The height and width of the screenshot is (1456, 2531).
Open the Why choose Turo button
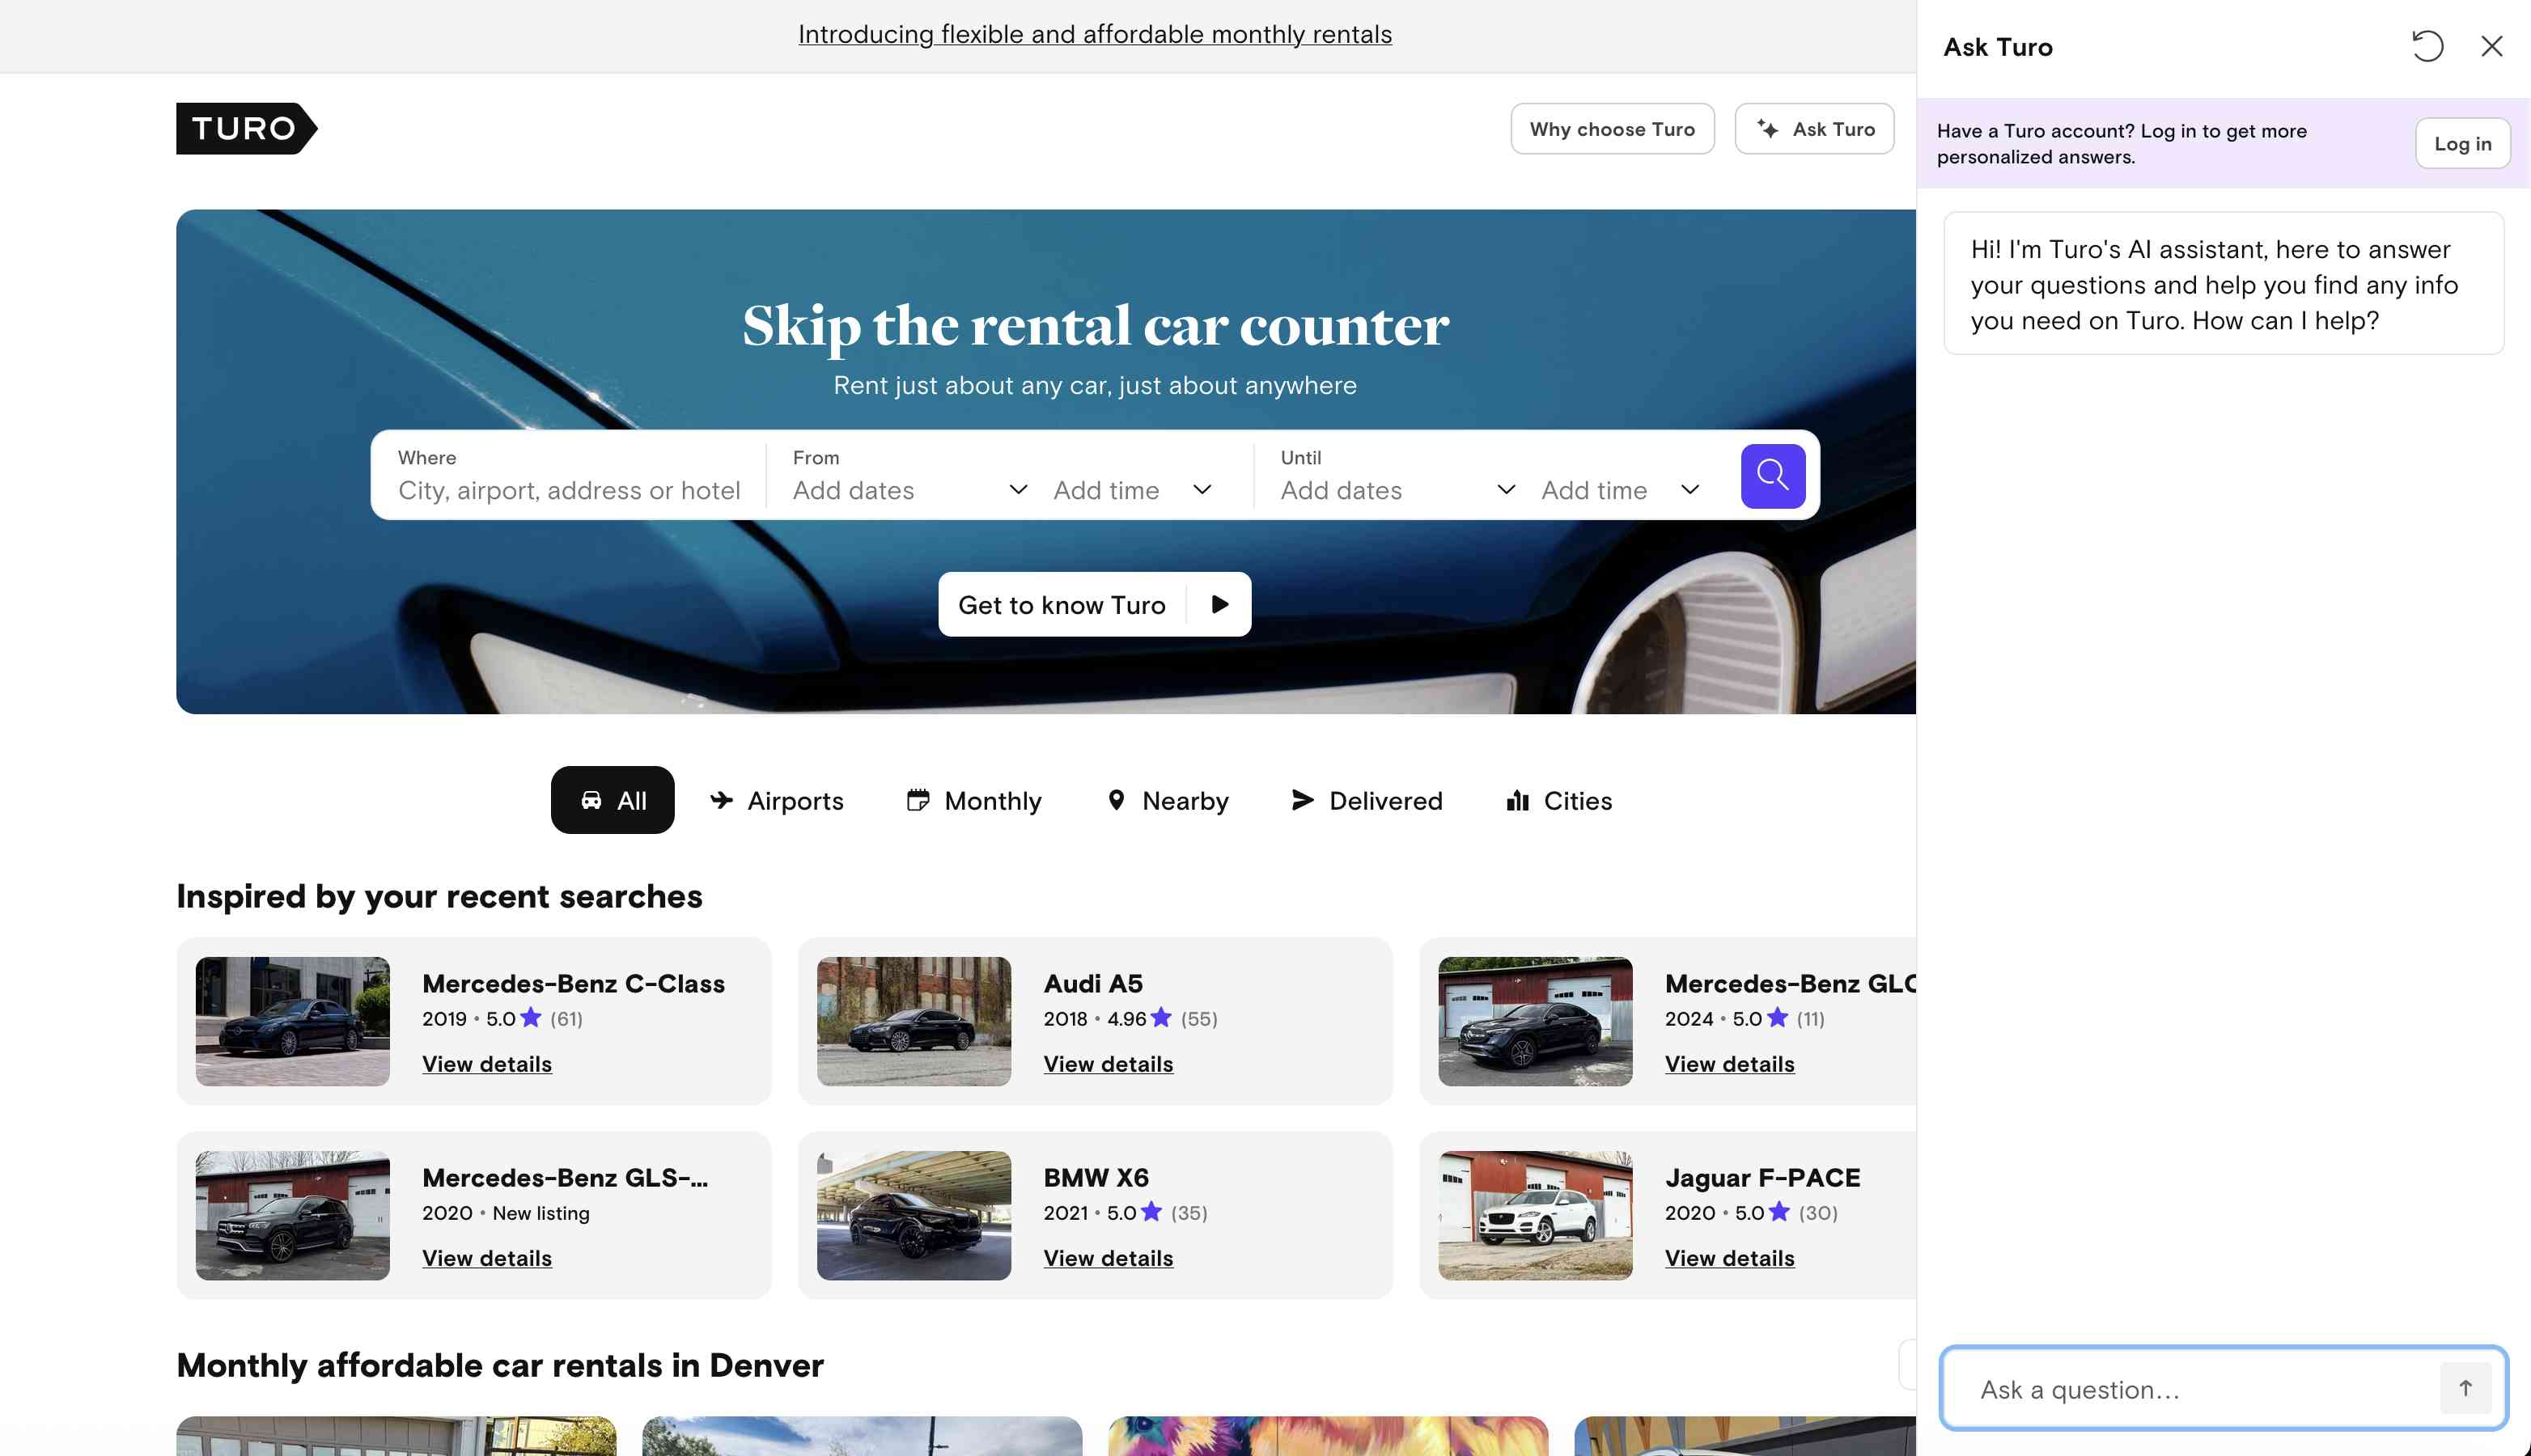pos(1612,129)
